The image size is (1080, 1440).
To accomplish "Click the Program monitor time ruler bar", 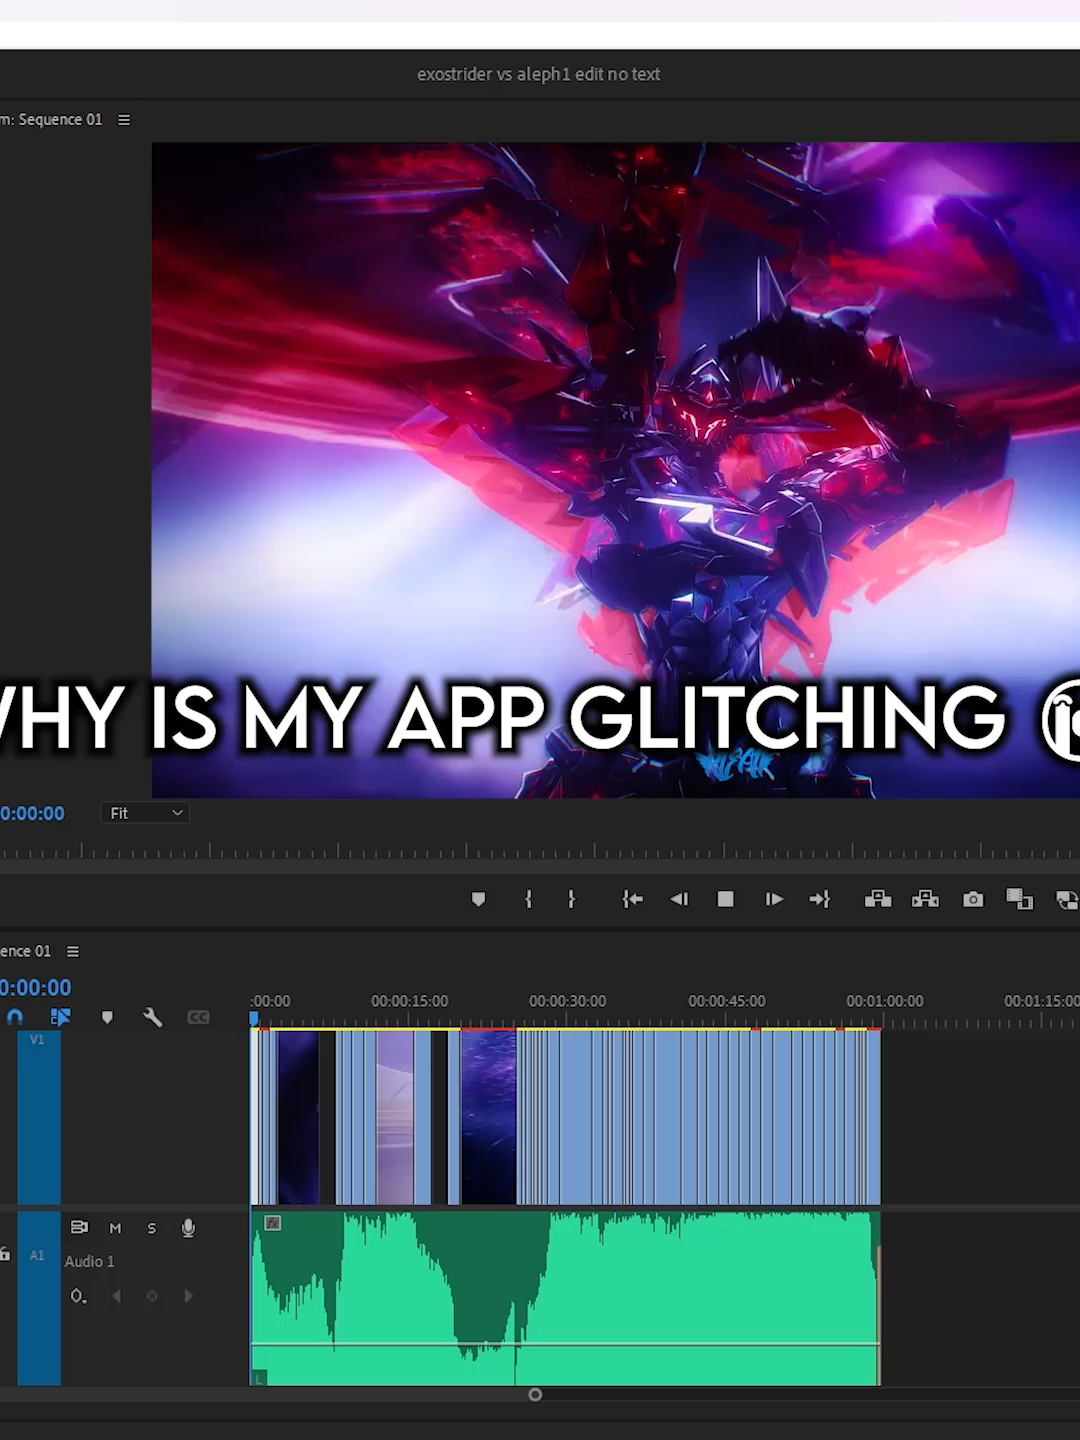I will [x=540, y=851].
